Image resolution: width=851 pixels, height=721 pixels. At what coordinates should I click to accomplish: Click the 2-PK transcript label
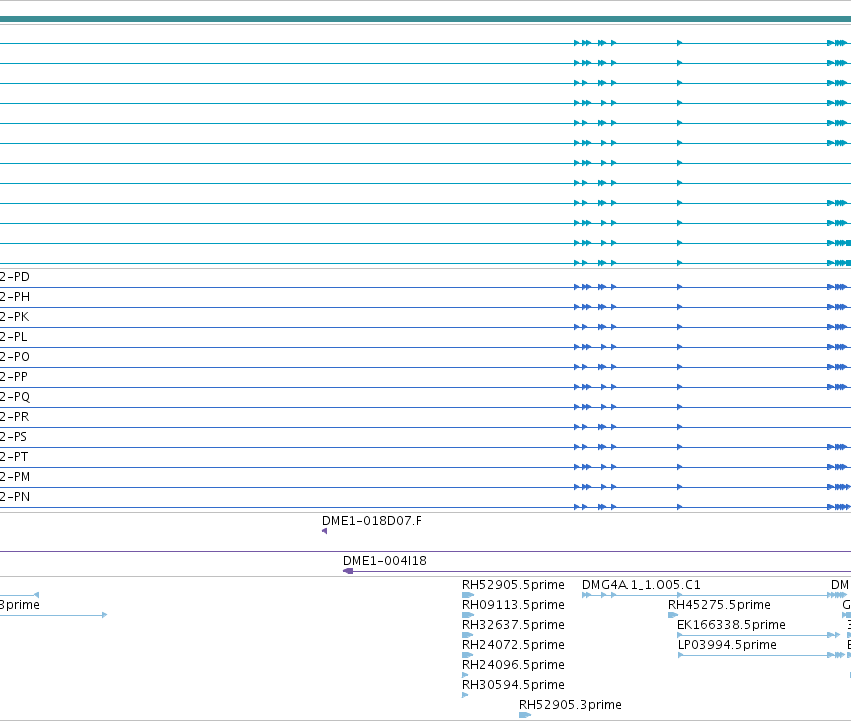(15, 317)
